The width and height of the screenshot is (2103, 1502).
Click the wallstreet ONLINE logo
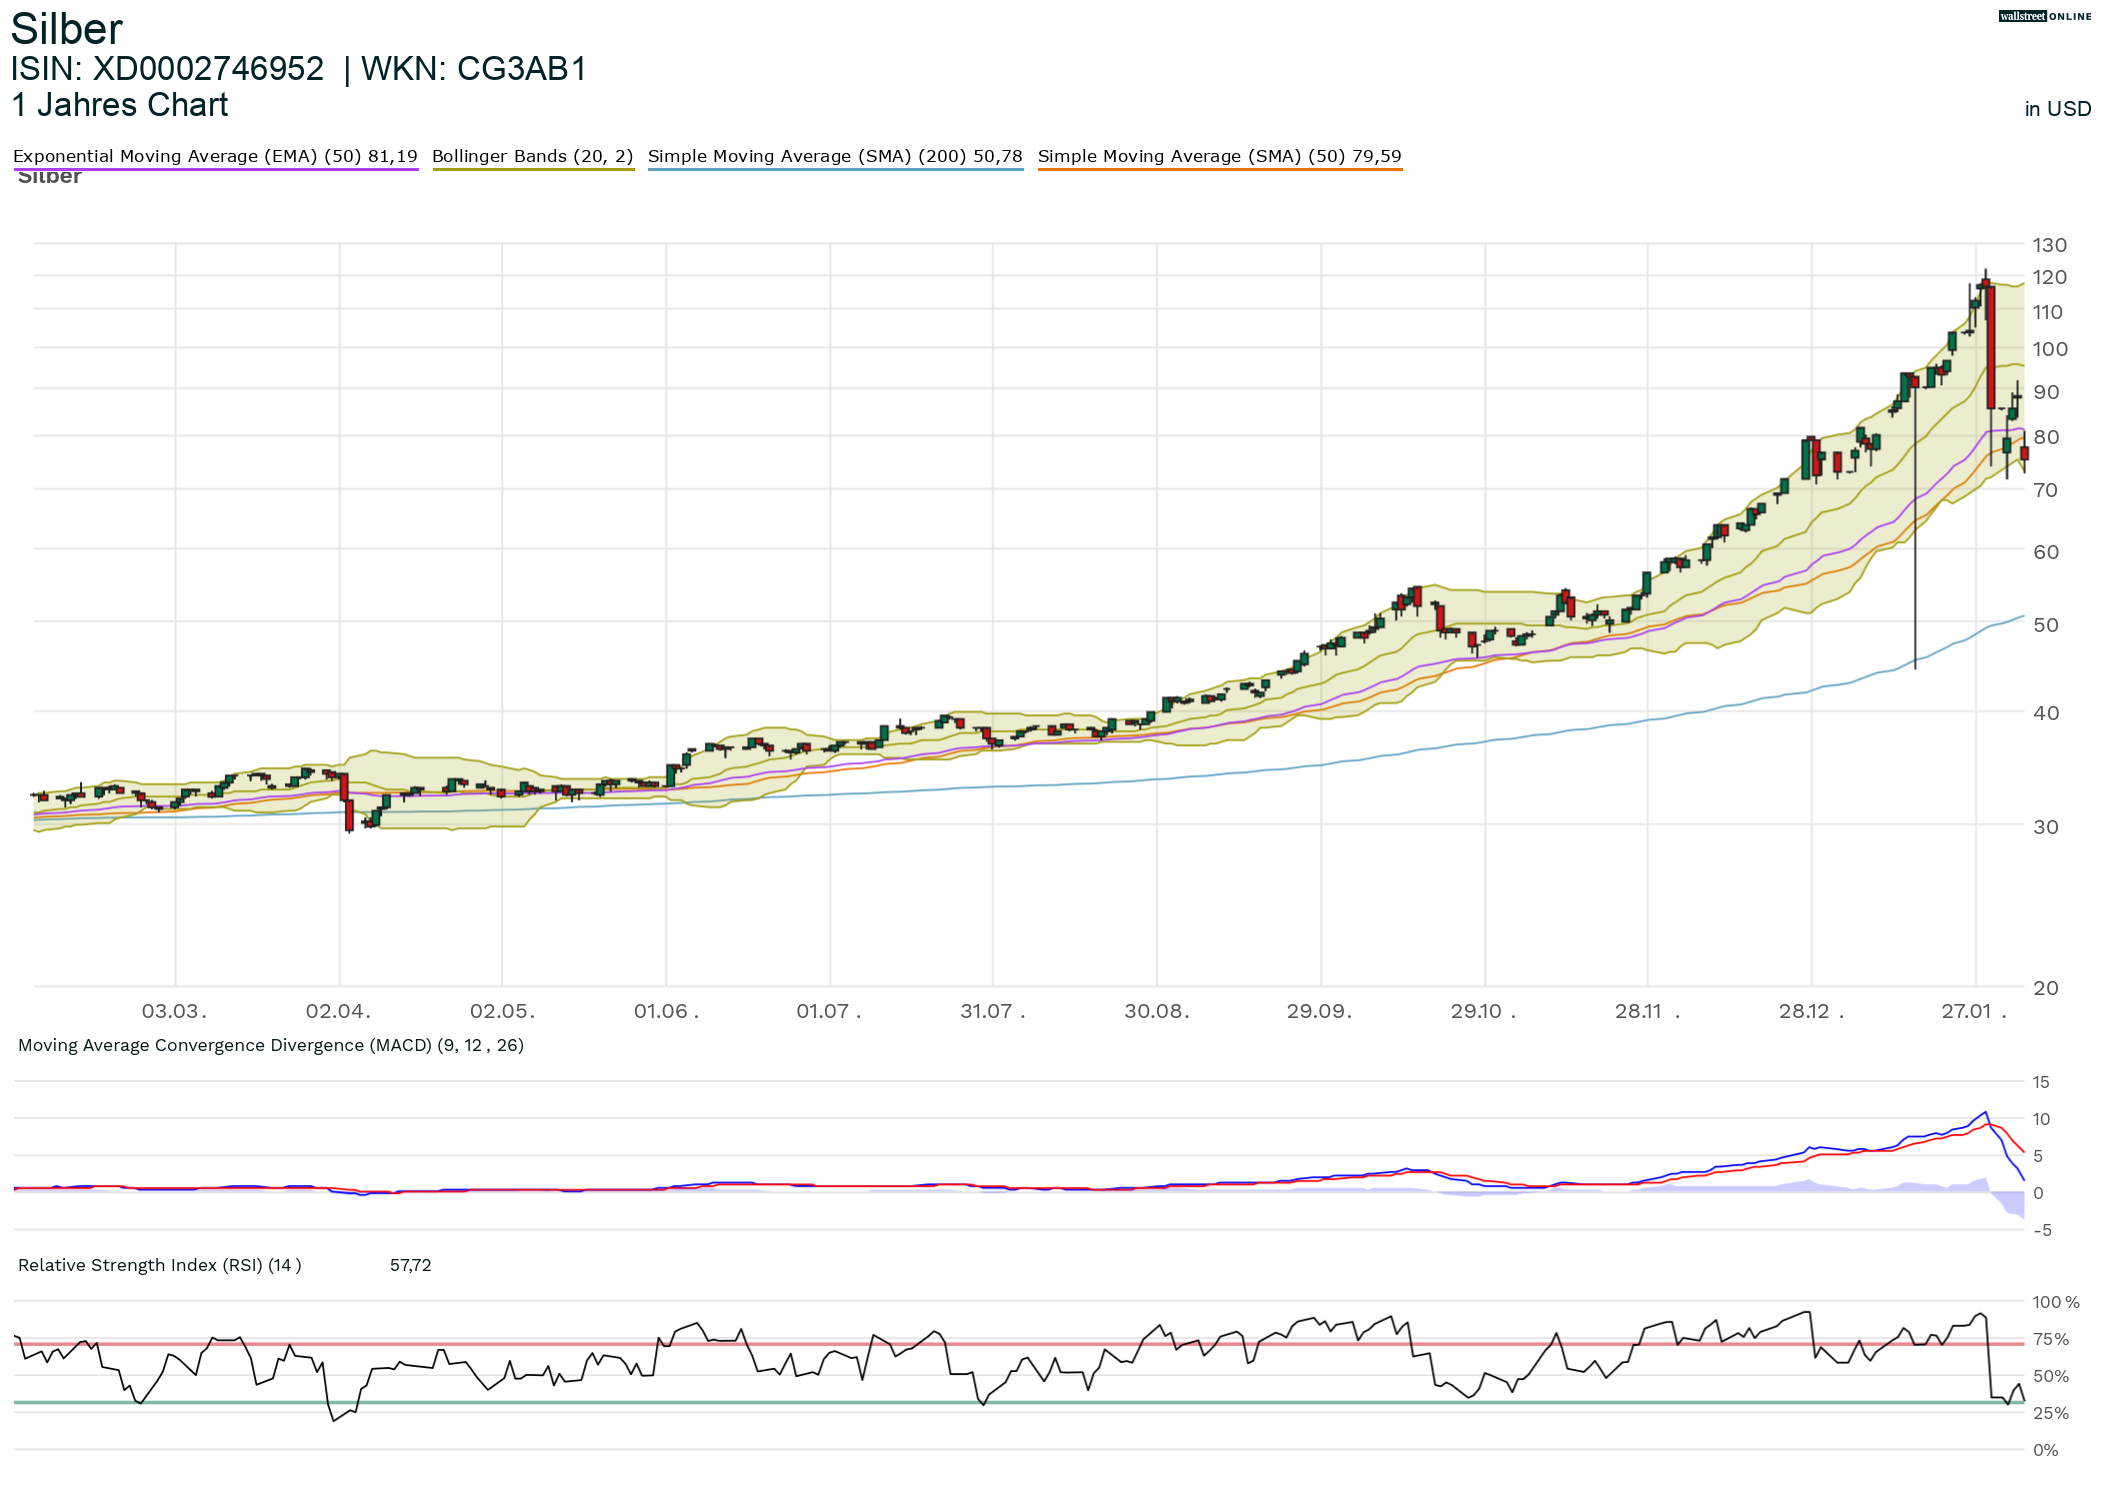click(2044, 16)
